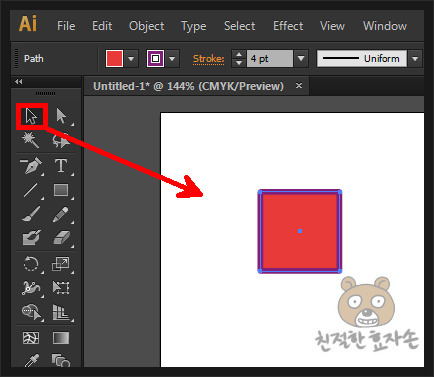
Task: Decrease stroke weight with down arrow
Action: (x=239, y=63)
